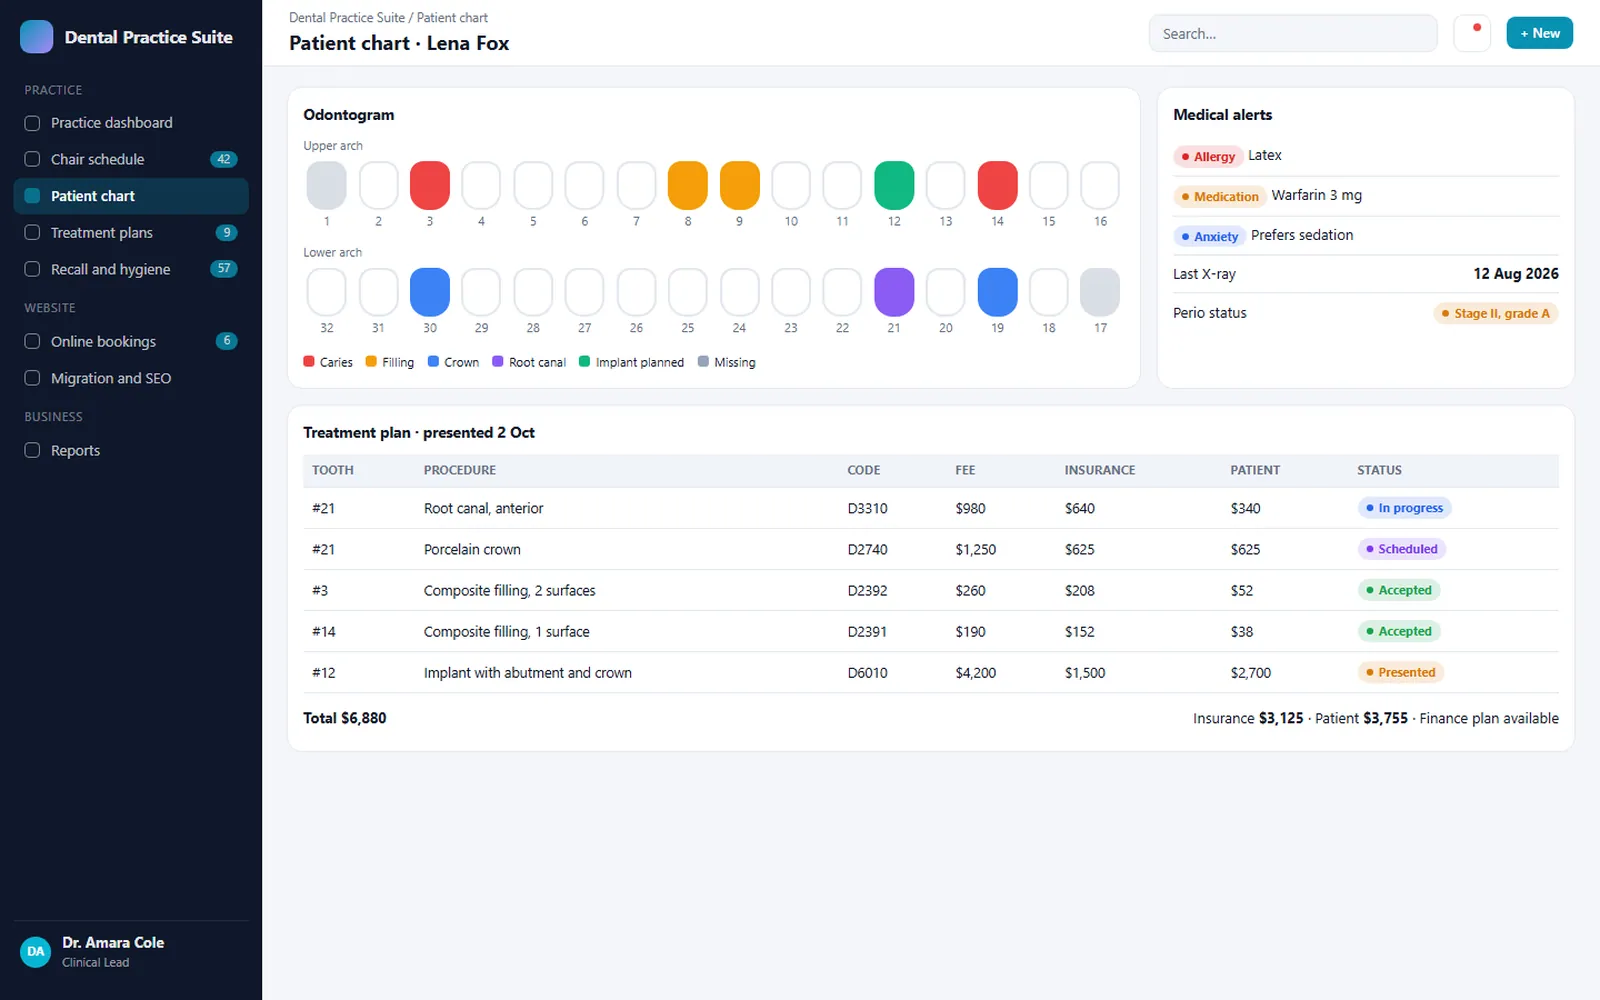Click the Presented status badge for #12
The image size is (1600, 1000).
click(1400, 672)
